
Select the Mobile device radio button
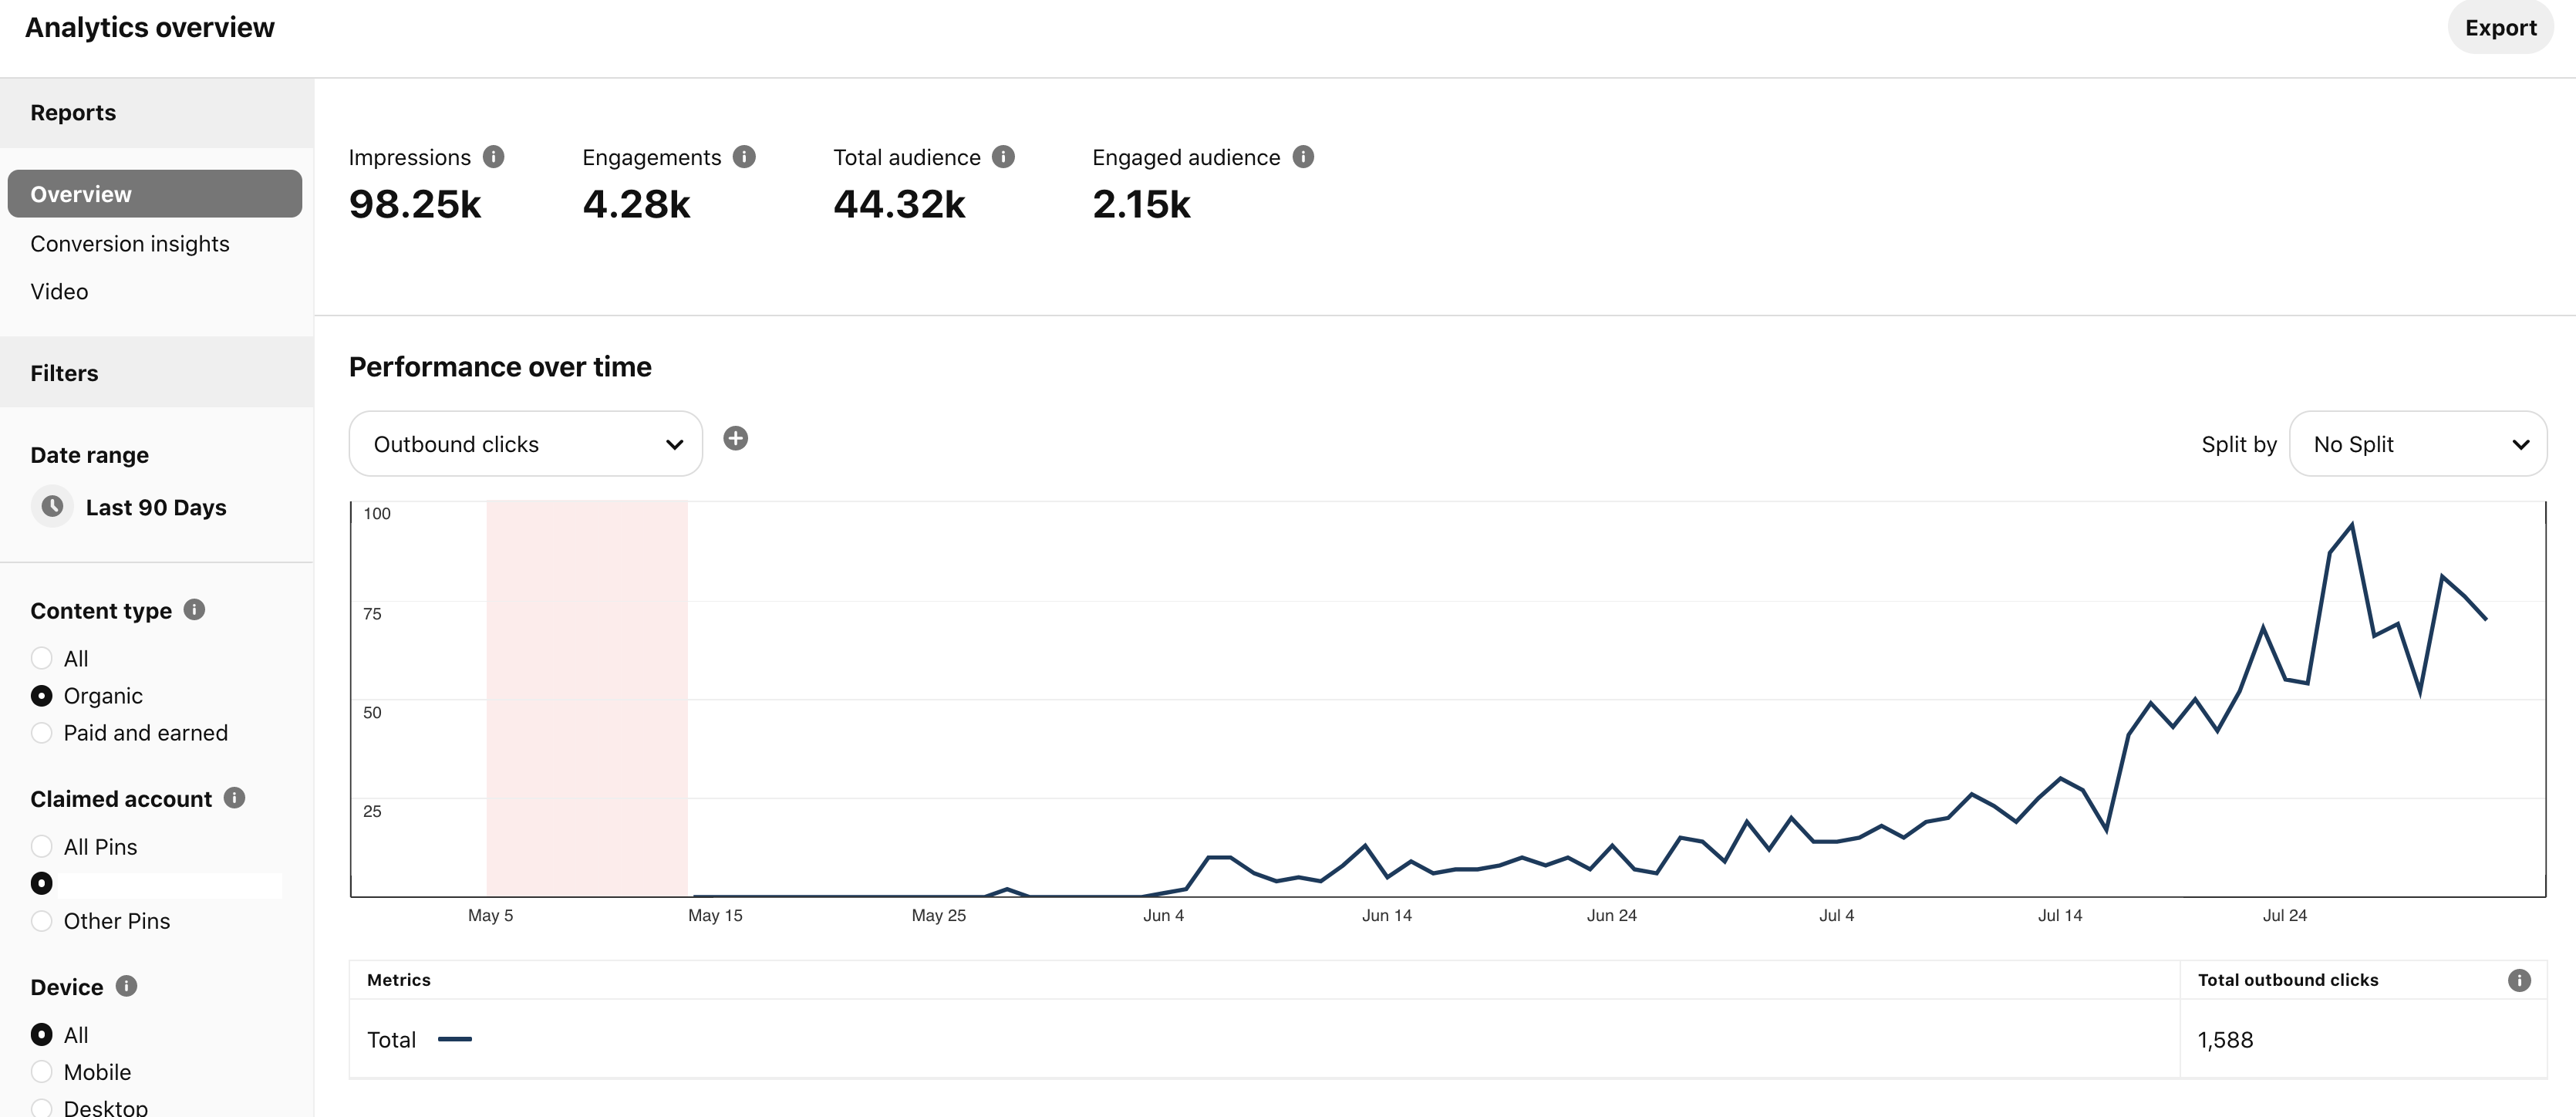(42, 1072)
